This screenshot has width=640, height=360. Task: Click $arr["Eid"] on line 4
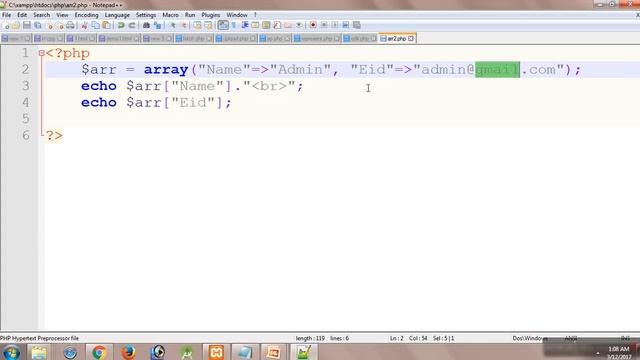[174, 102]
